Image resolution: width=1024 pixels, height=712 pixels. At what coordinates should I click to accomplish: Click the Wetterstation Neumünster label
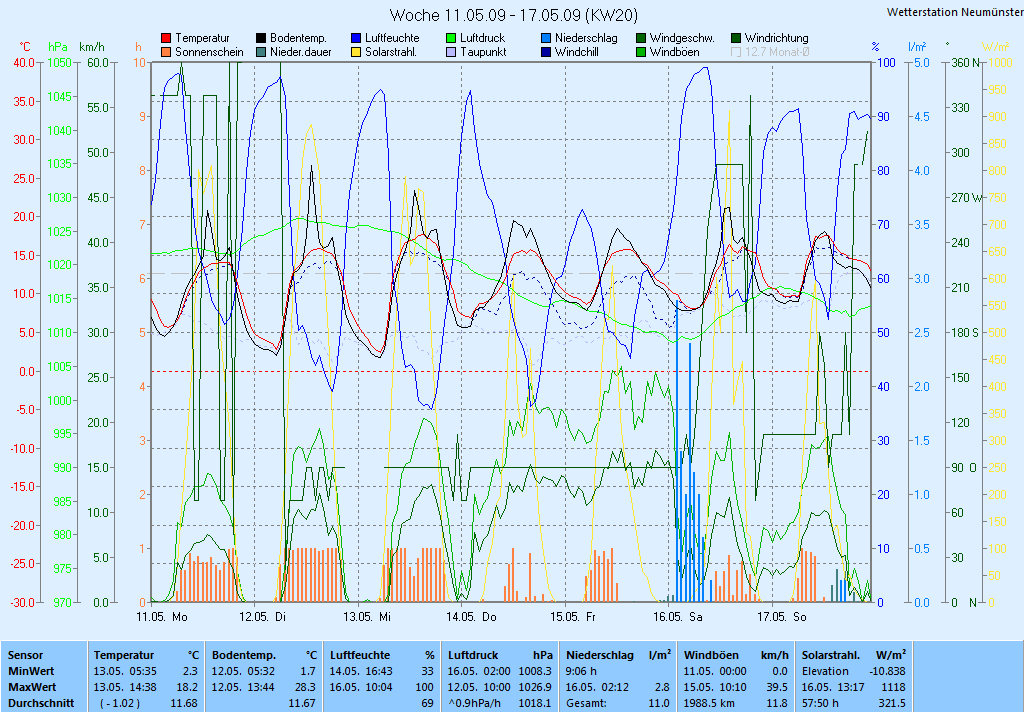click(x=954, y=12)
